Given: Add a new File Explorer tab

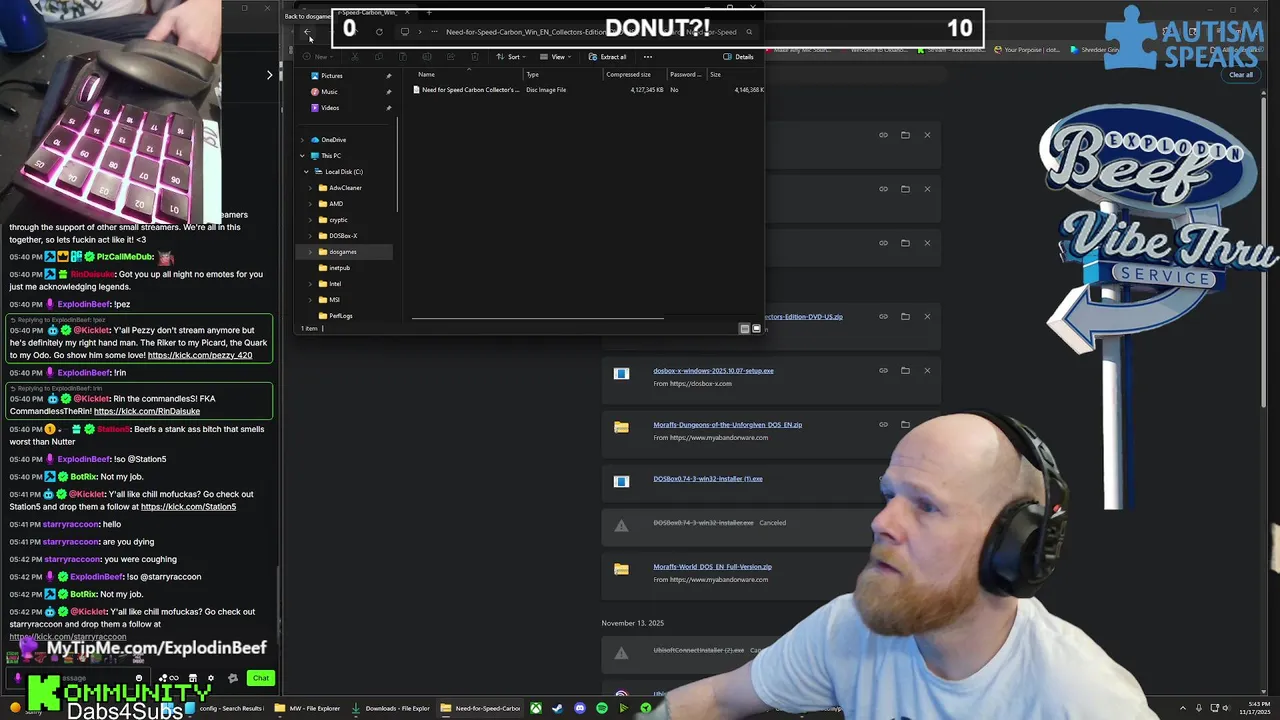Looking at the screenshot, I should (x=428, y=12).
